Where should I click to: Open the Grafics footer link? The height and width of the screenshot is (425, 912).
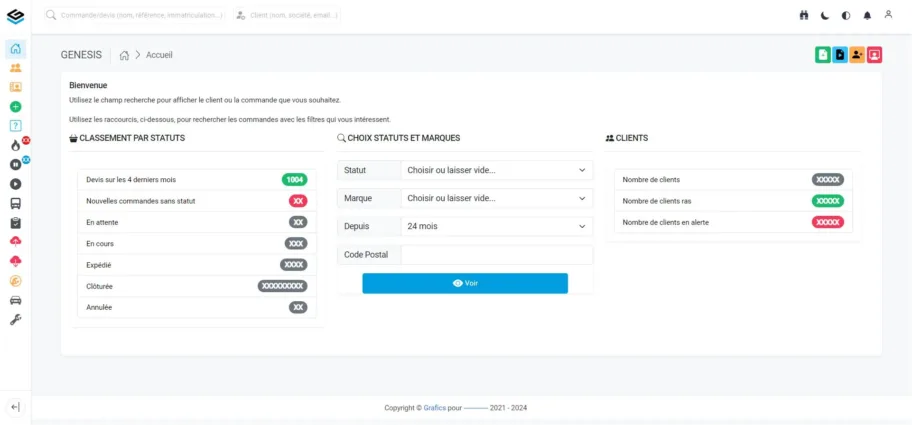(434, 408)
